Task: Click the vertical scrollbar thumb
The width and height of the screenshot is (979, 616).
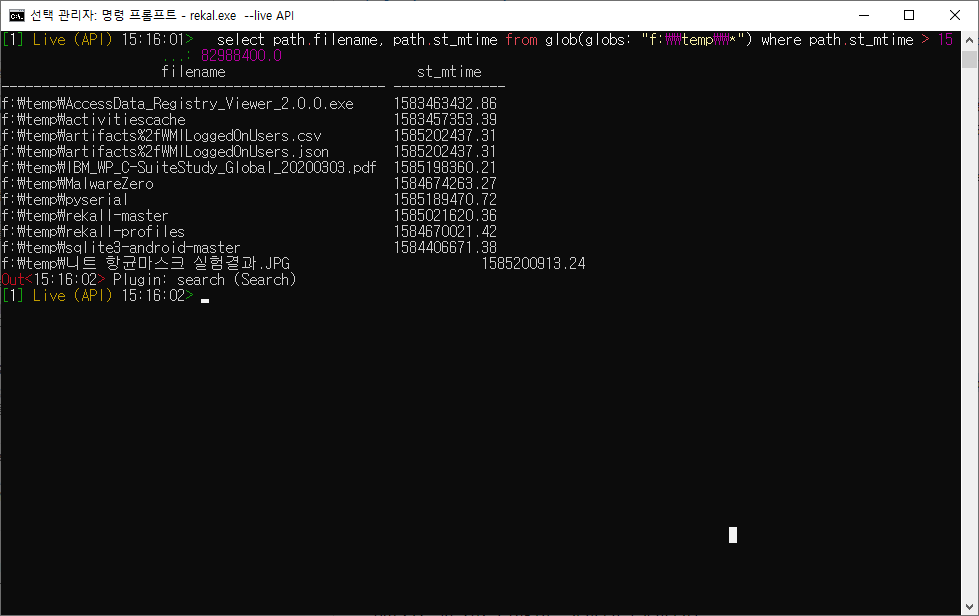Action: click(969, 59)
